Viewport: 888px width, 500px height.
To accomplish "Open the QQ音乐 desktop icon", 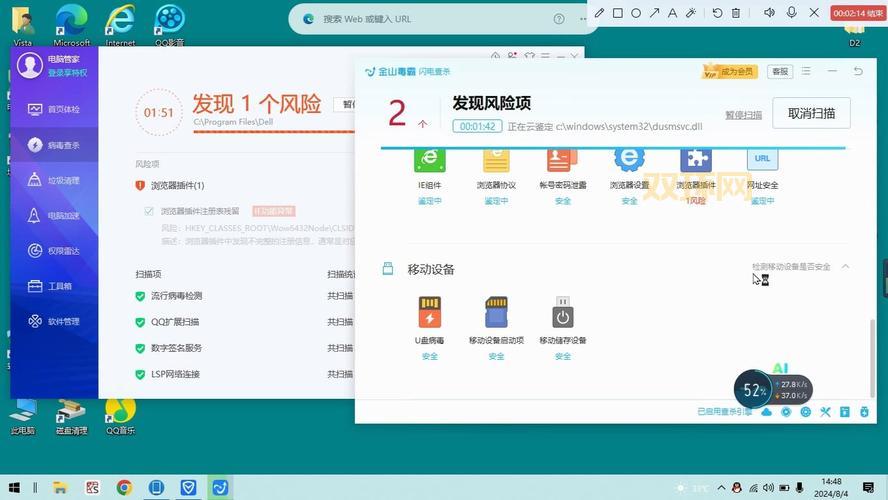I will click(x=120, y=417).
